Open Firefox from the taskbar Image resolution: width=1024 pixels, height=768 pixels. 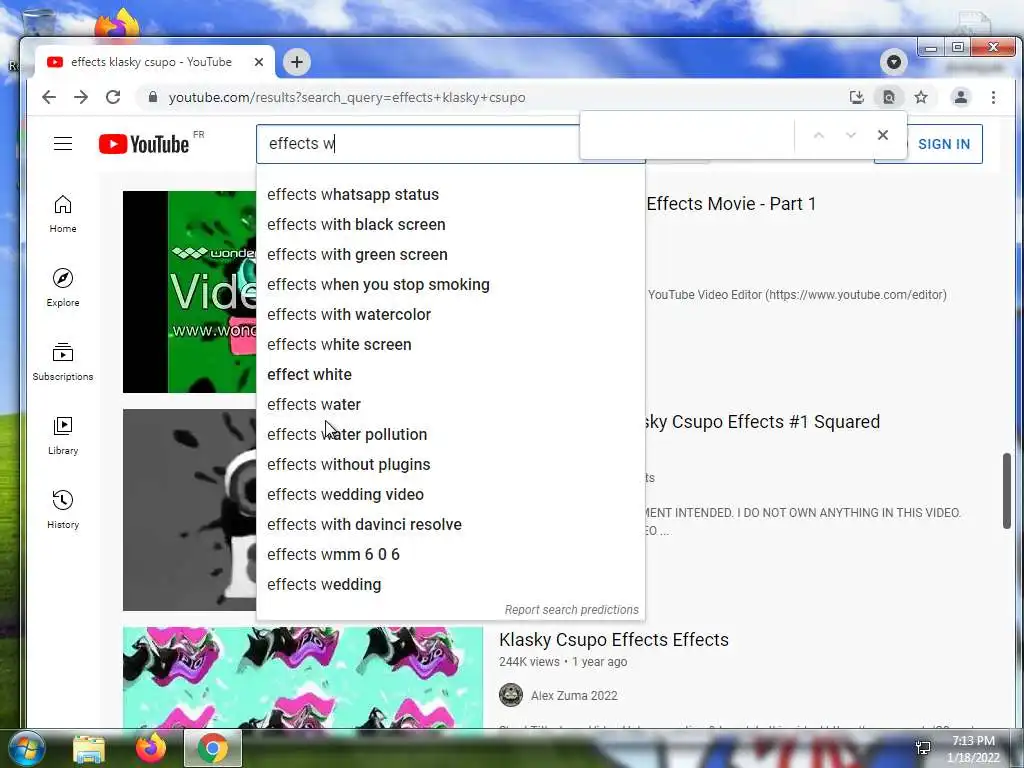point(151,748)
